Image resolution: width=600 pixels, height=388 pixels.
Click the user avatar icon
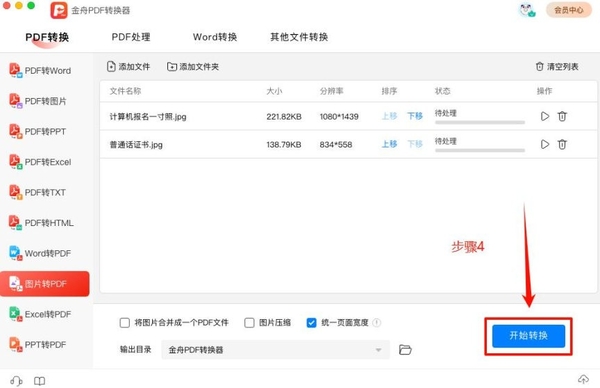527,10
